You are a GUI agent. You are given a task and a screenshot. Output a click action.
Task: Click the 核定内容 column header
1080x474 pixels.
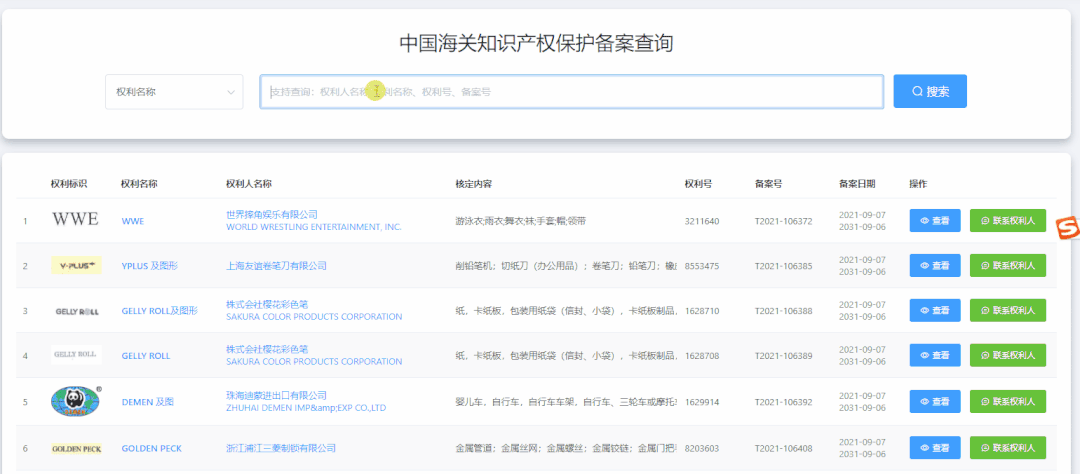click(x=473, y=184)
